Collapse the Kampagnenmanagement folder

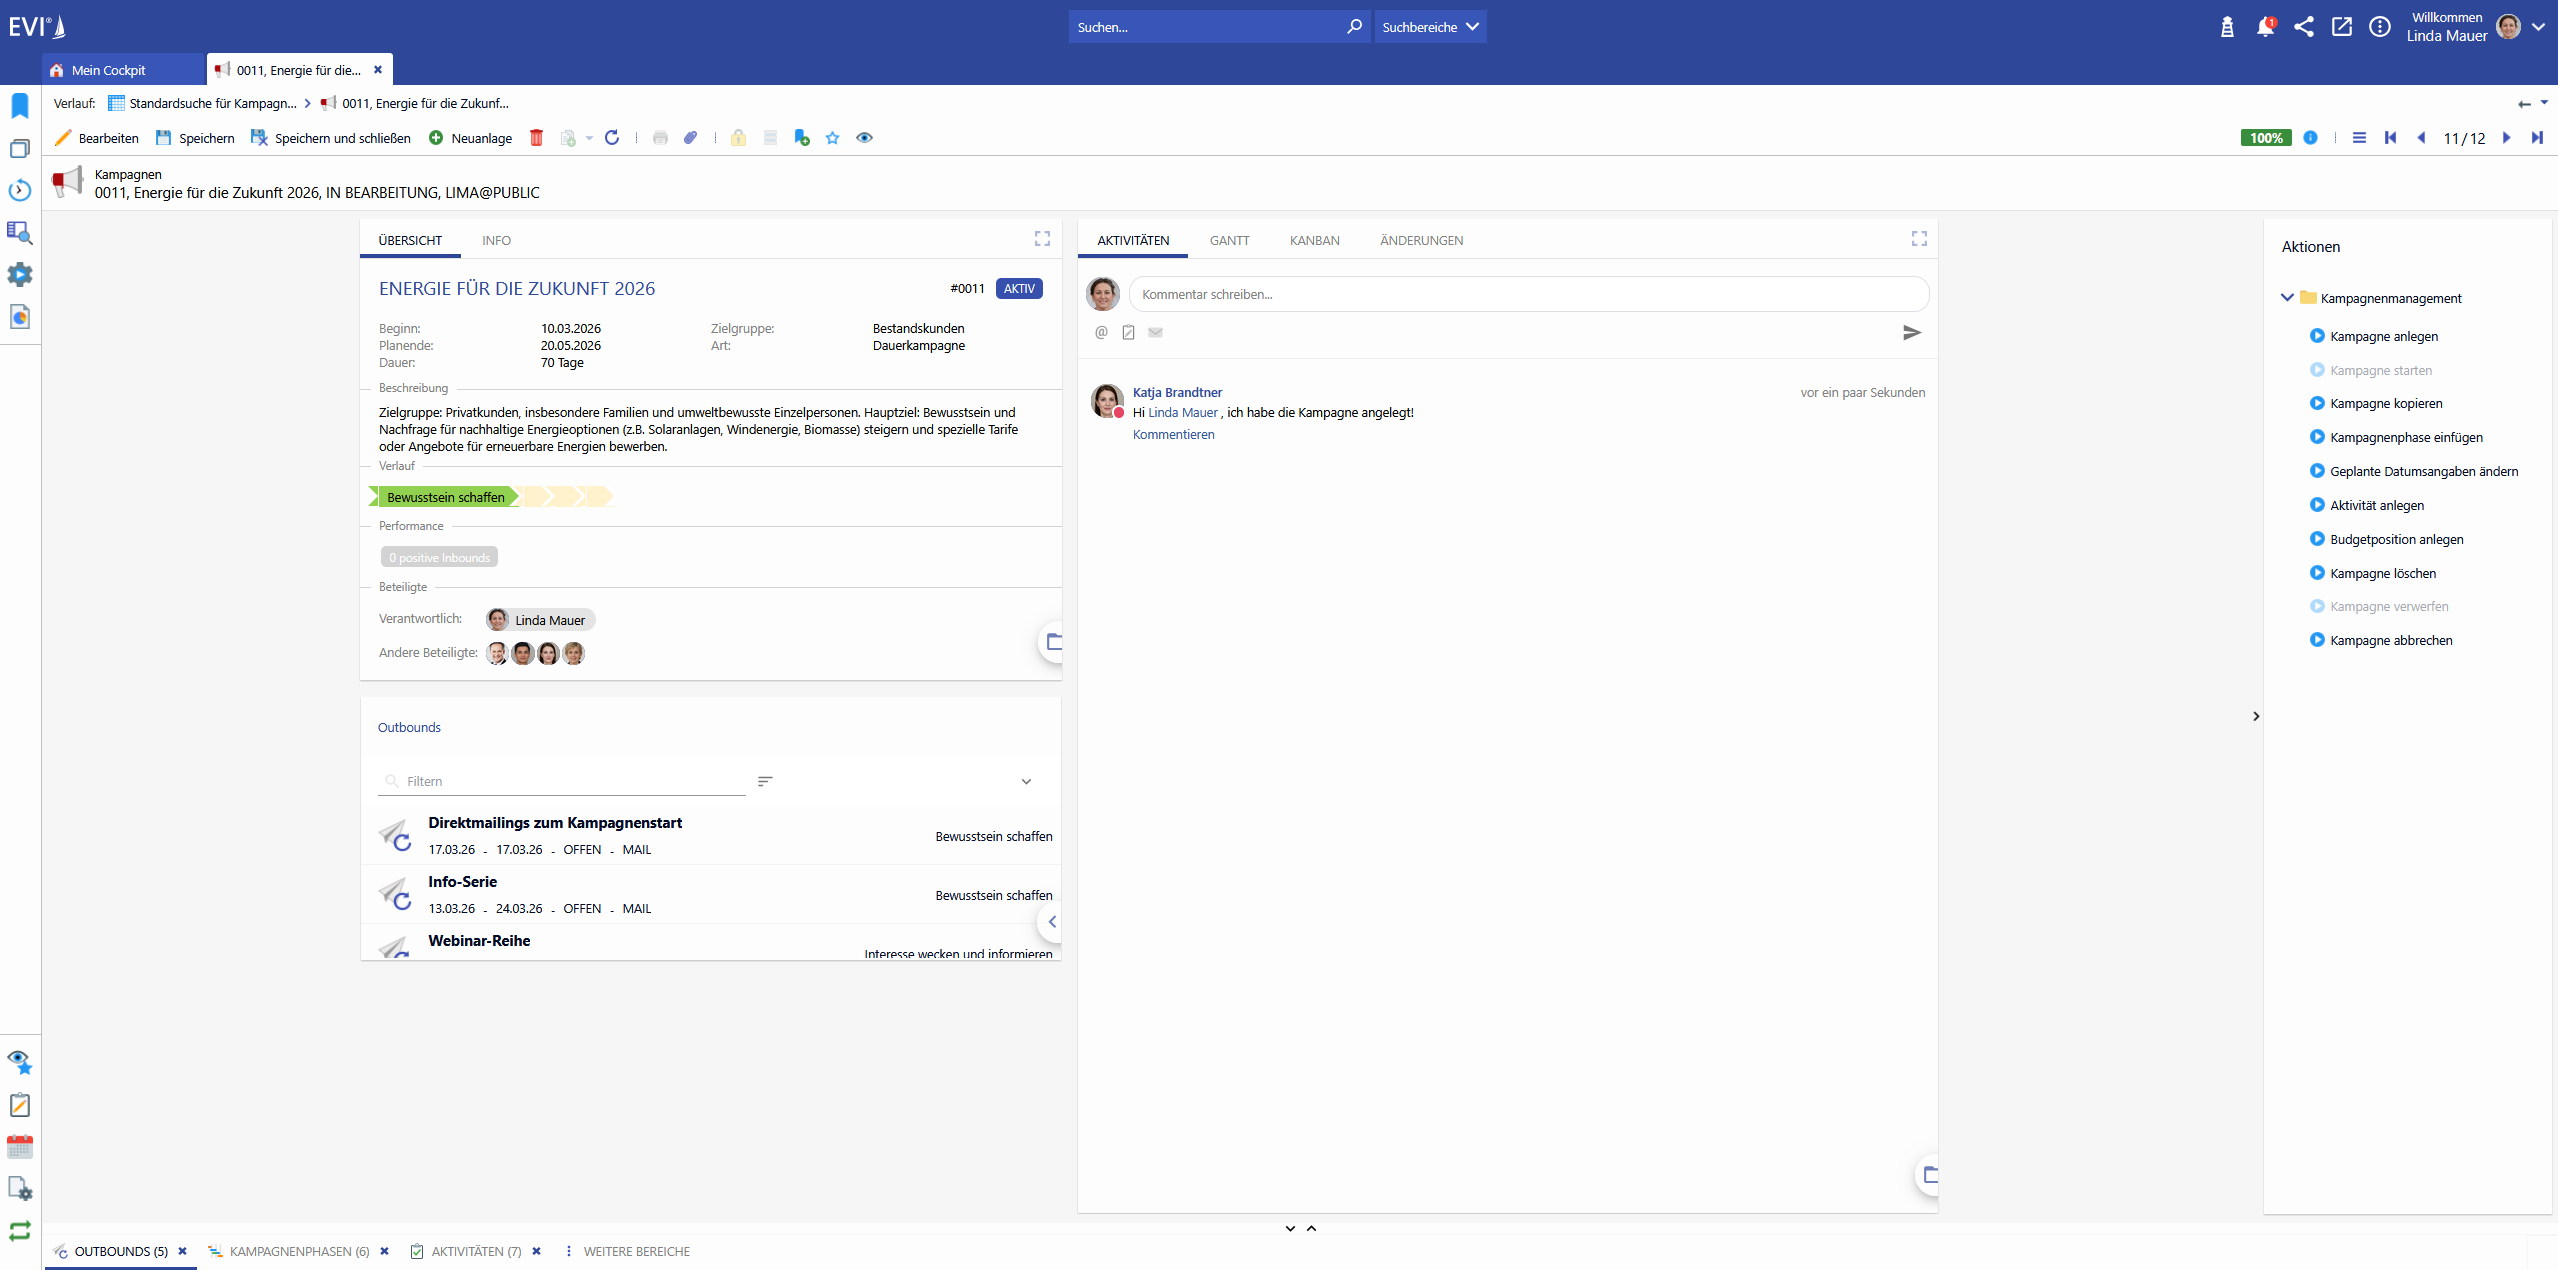coord(2287,298)
